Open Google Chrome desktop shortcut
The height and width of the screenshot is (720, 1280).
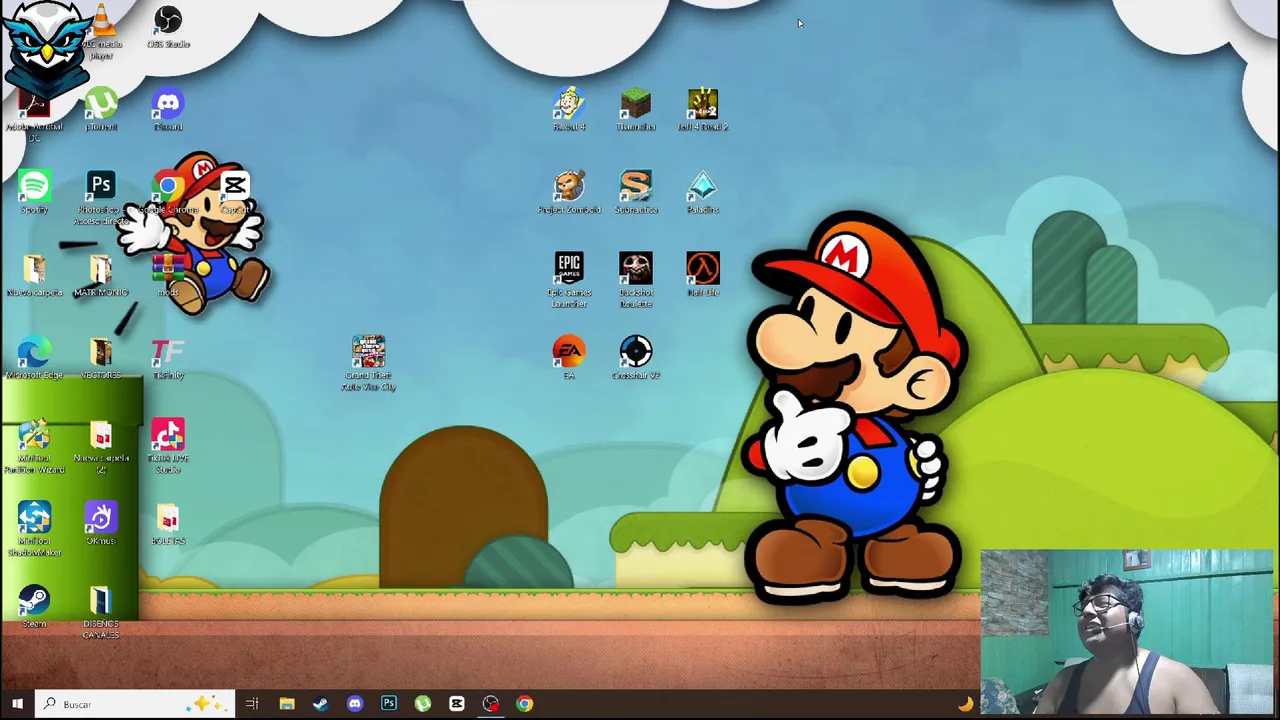click(x=168, y=187)
